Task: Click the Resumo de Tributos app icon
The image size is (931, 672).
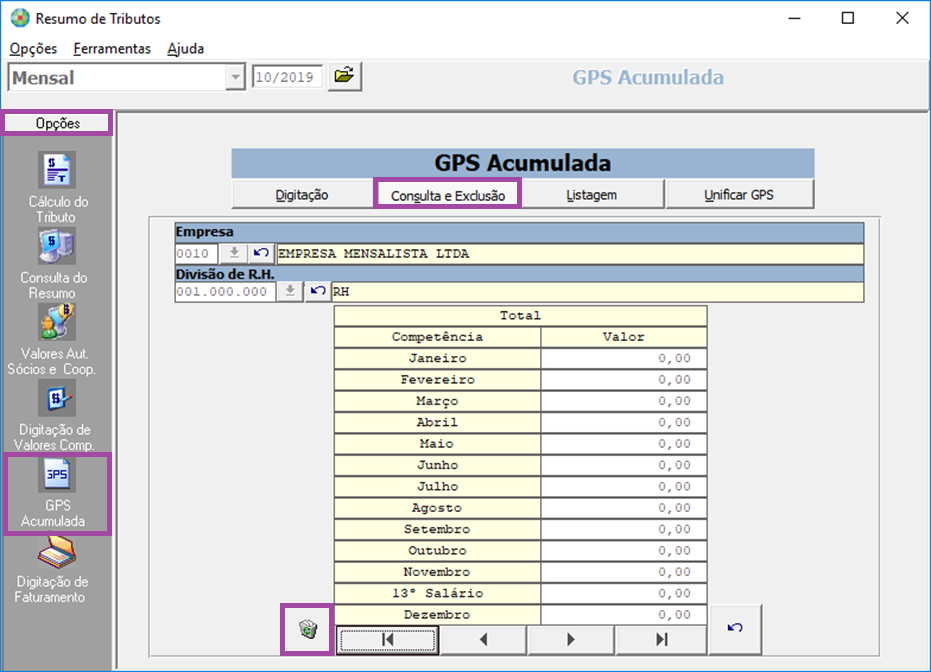Action: [20, 18]
